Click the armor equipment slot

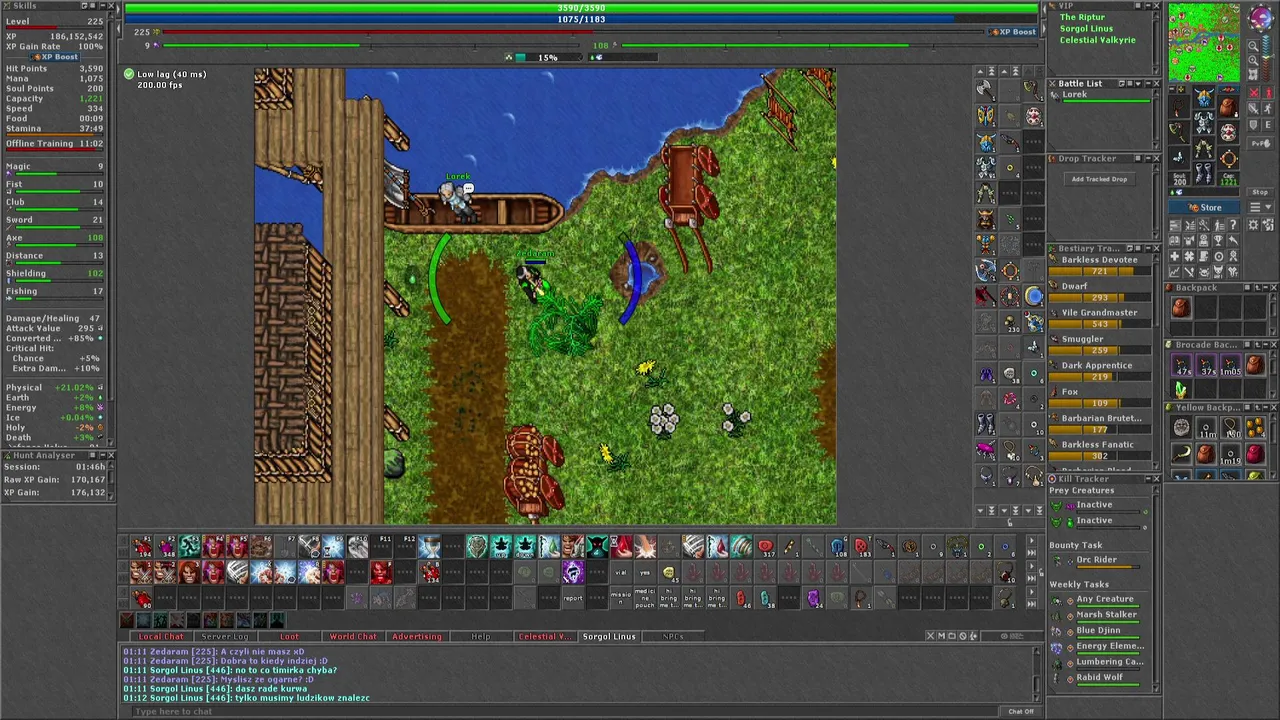[1204, 122]
